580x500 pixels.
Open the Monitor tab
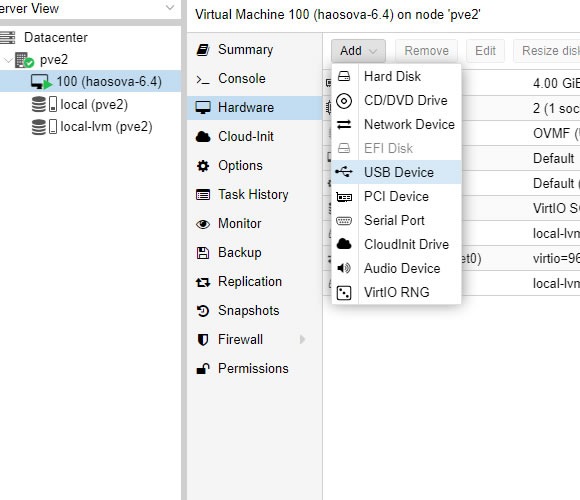[x=254, y=223]
